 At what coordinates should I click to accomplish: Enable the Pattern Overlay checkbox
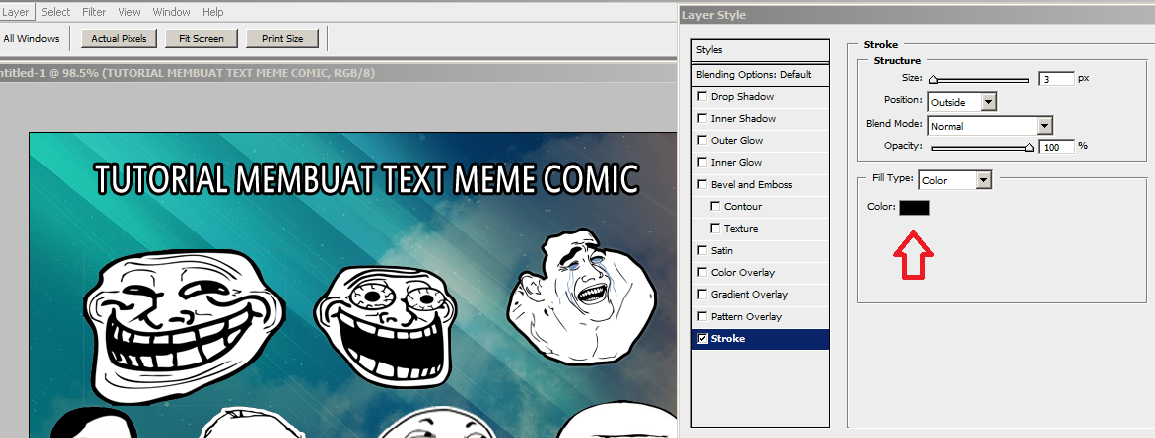click(702, 317)
